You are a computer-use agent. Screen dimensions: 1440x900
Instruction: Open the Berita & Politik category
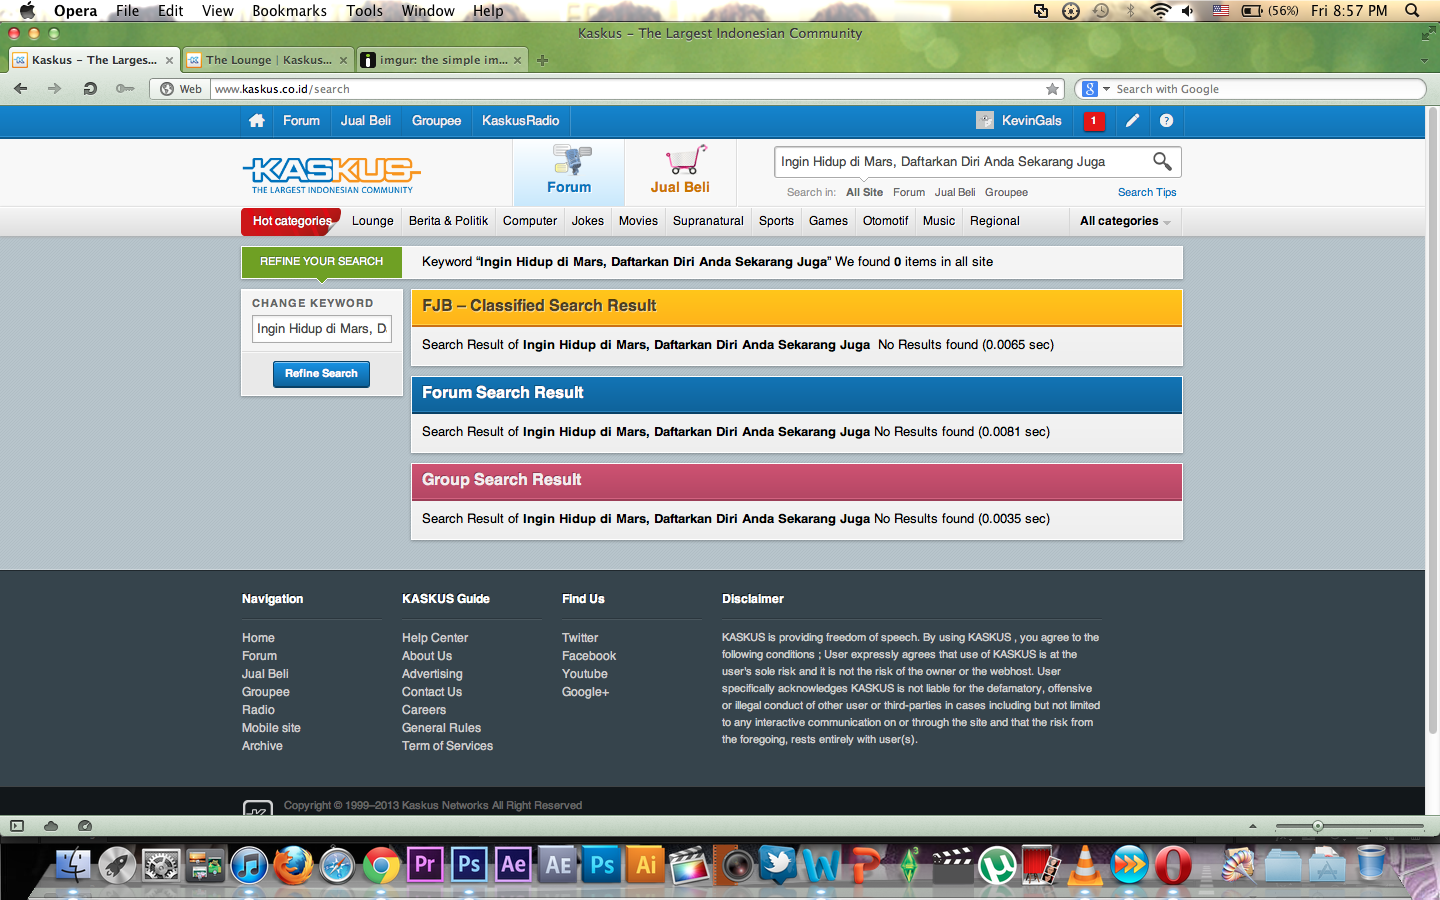448,221
